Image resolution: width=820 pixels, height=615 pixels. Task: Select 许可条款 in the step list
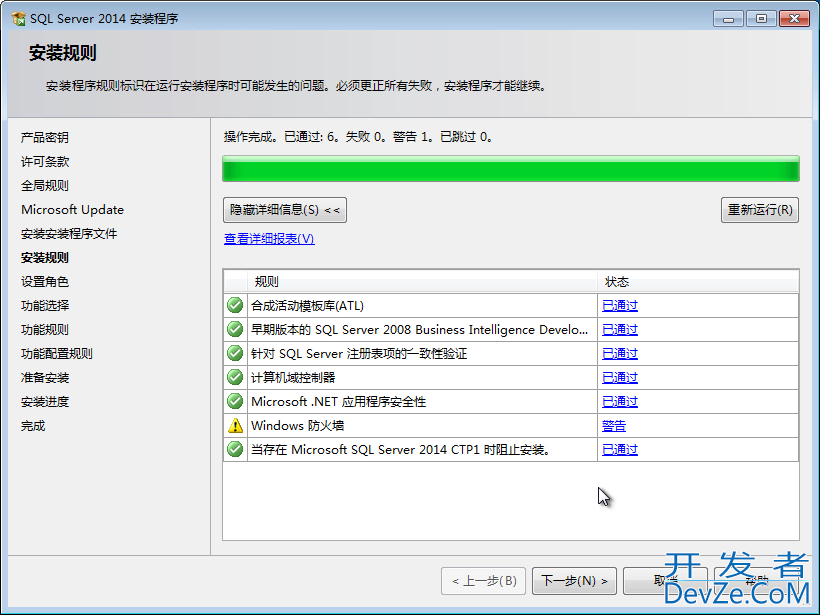tap(44, 162)
